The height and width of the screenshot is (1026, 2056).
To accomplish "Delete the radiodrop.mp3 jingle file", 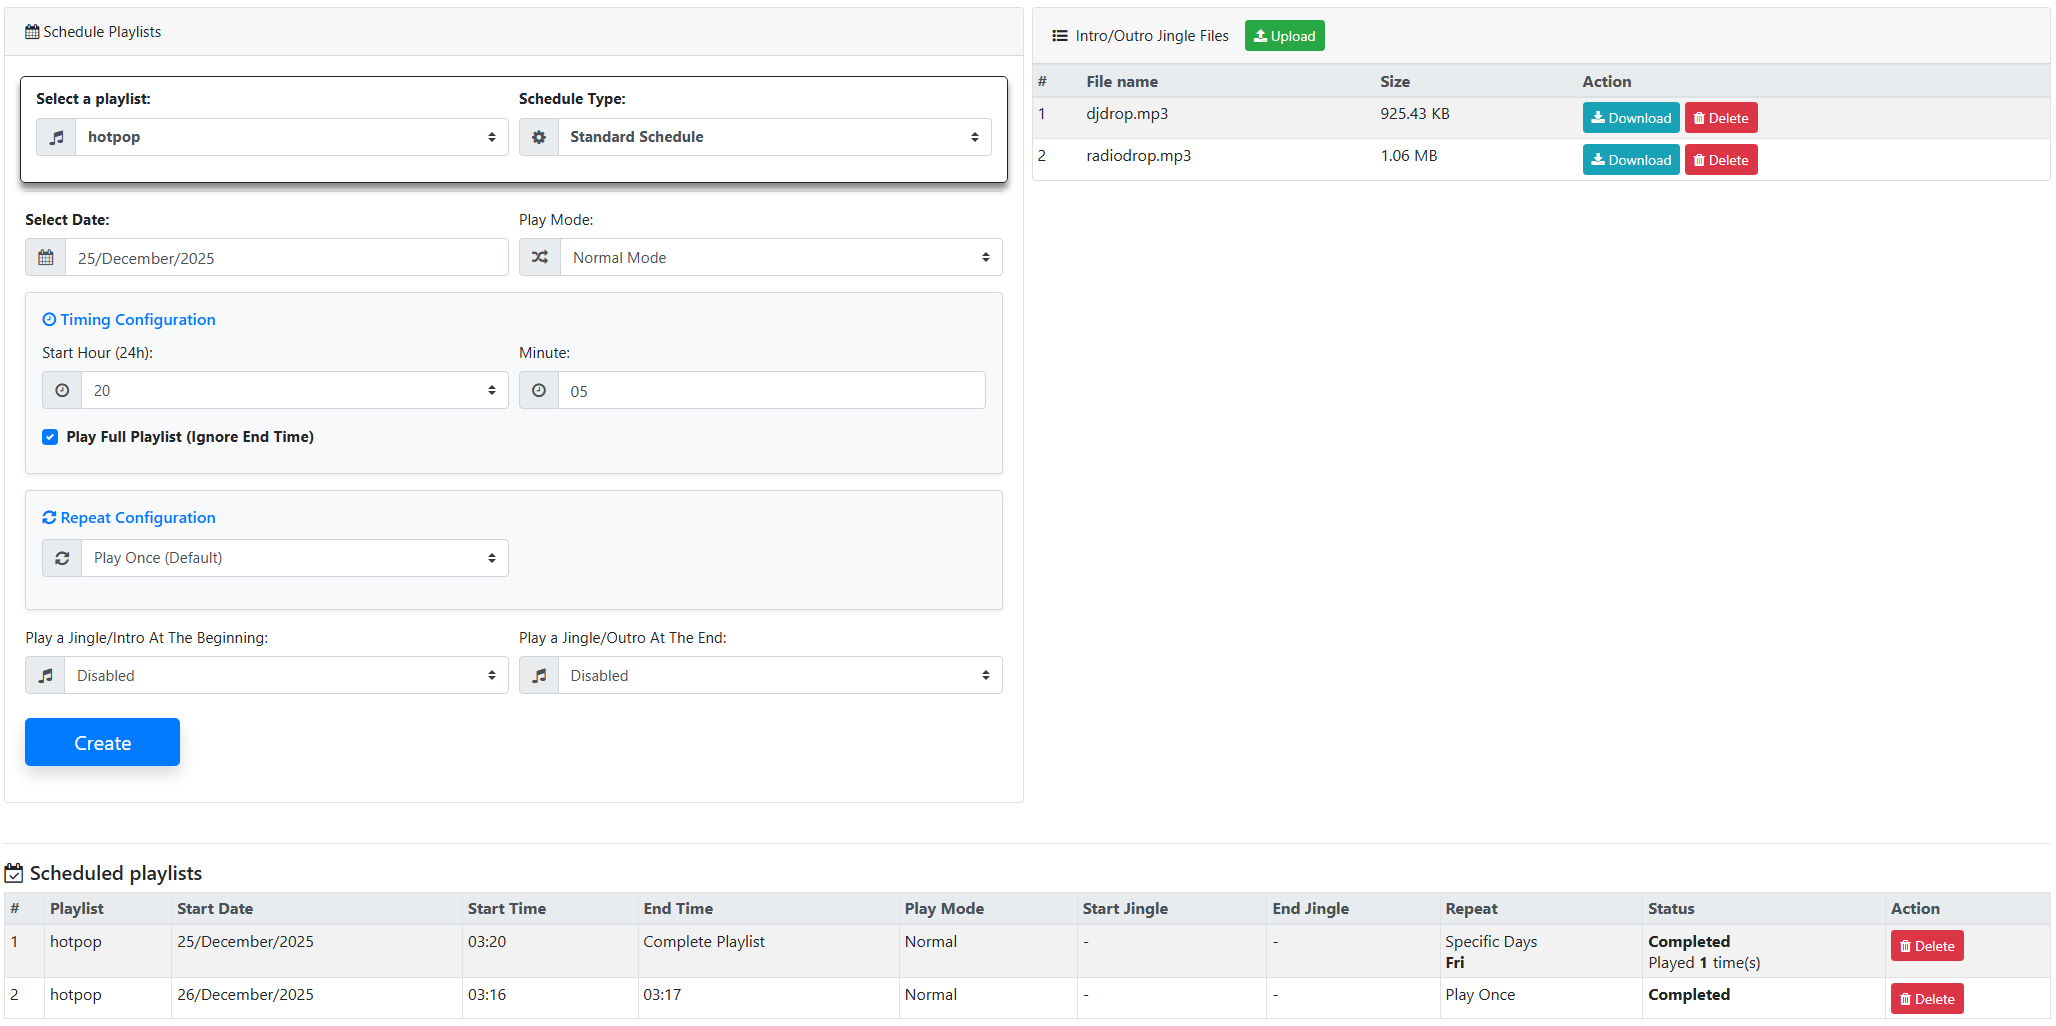I will tap(1720, 160).
